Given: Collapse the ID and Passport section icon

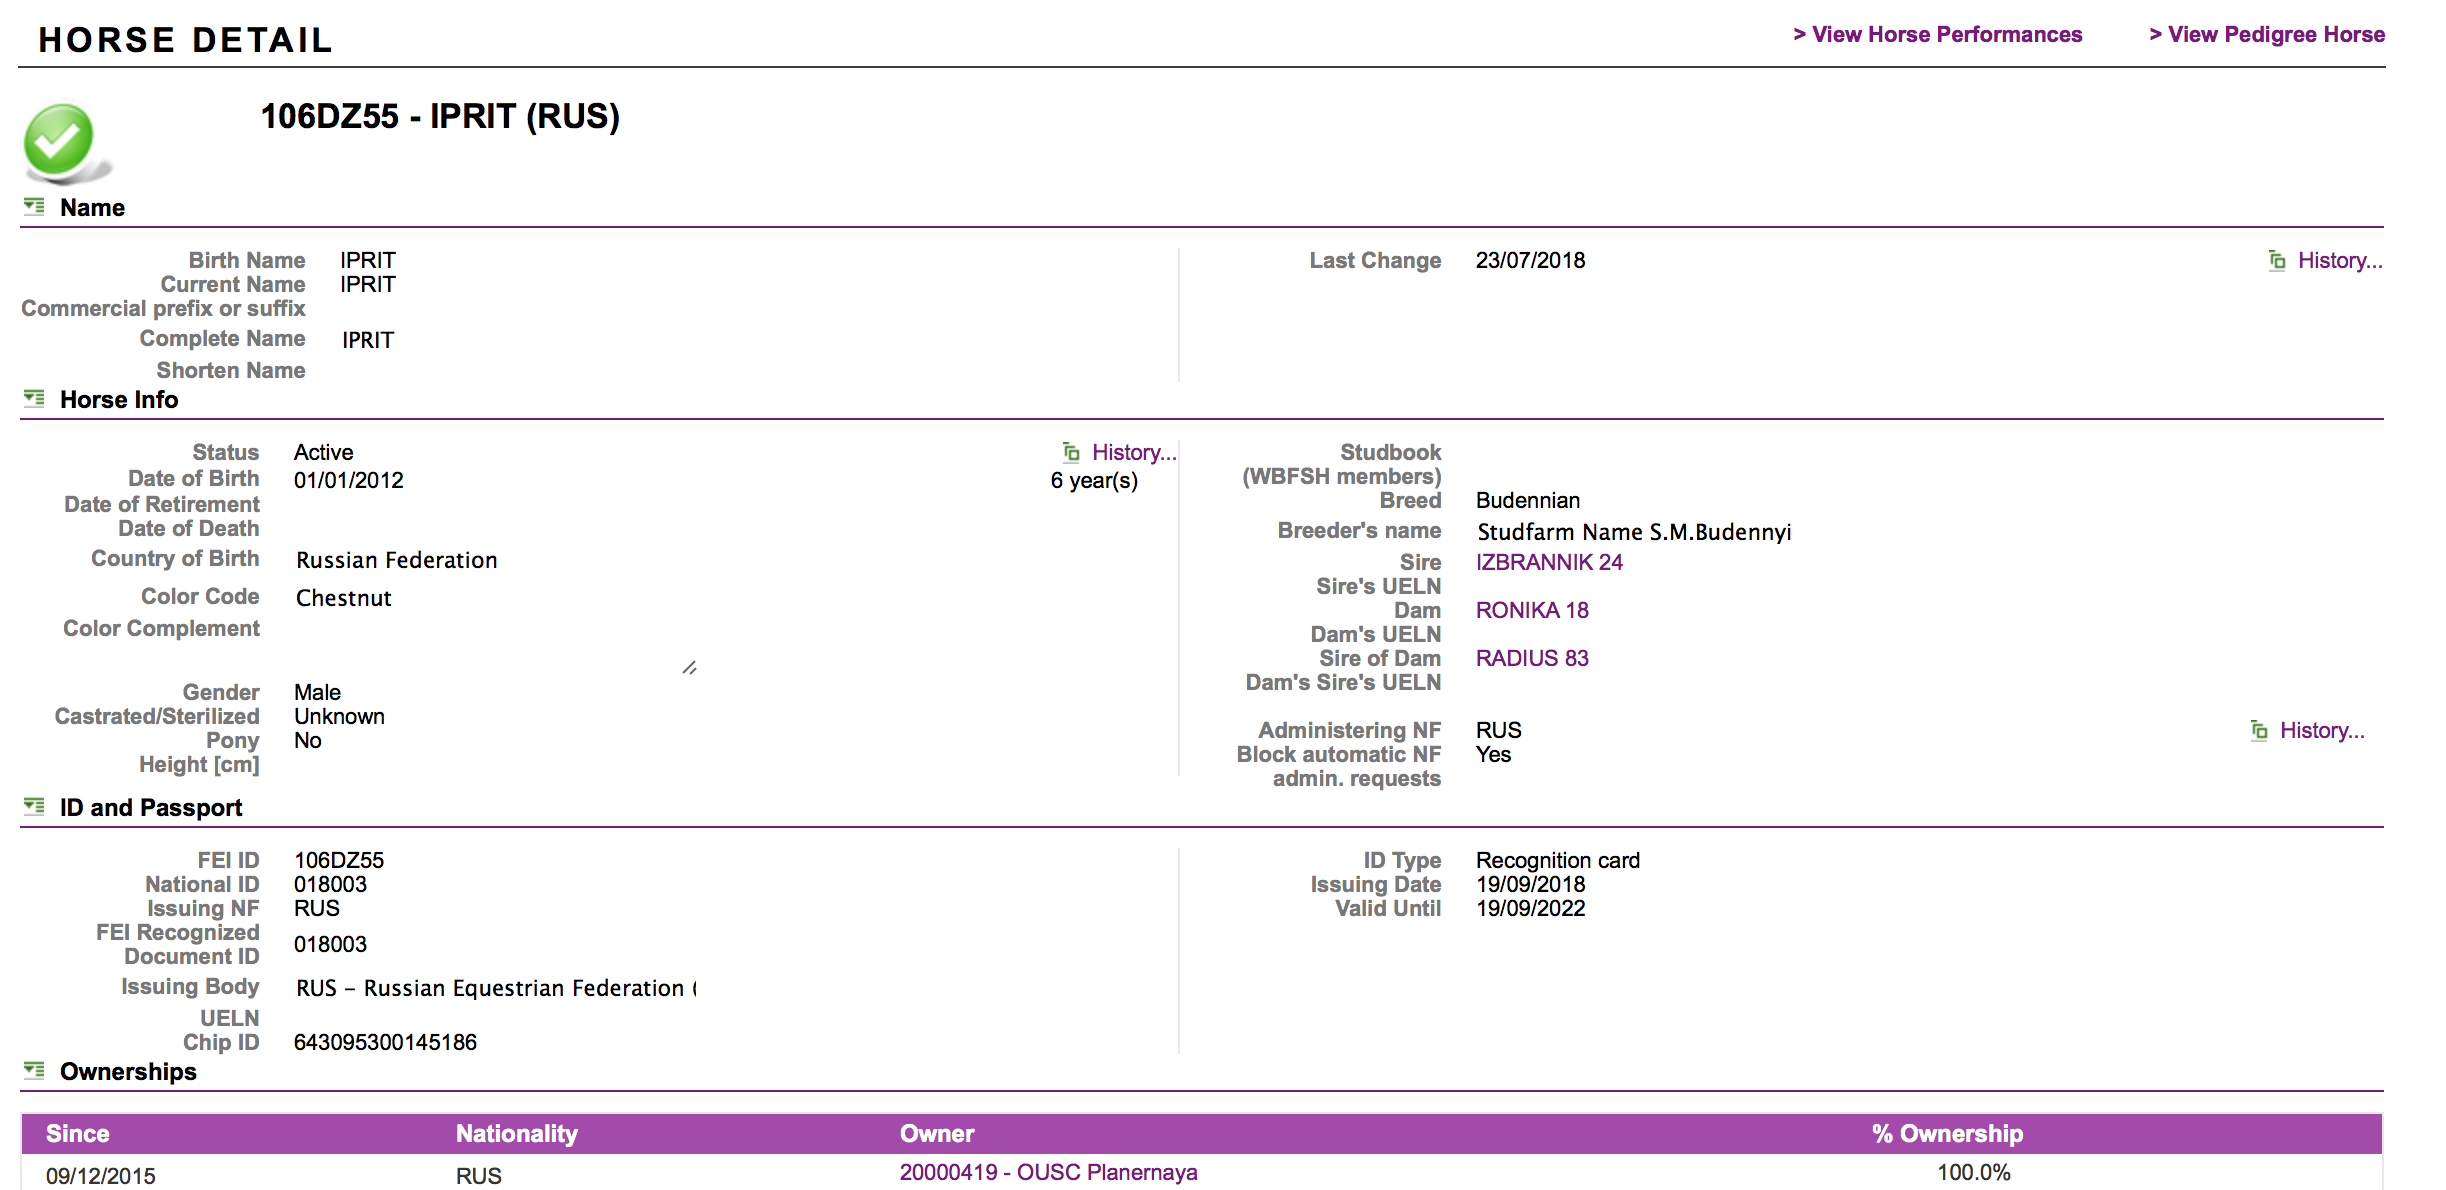Looking at the screenshot, I should (x=34, y=806).
